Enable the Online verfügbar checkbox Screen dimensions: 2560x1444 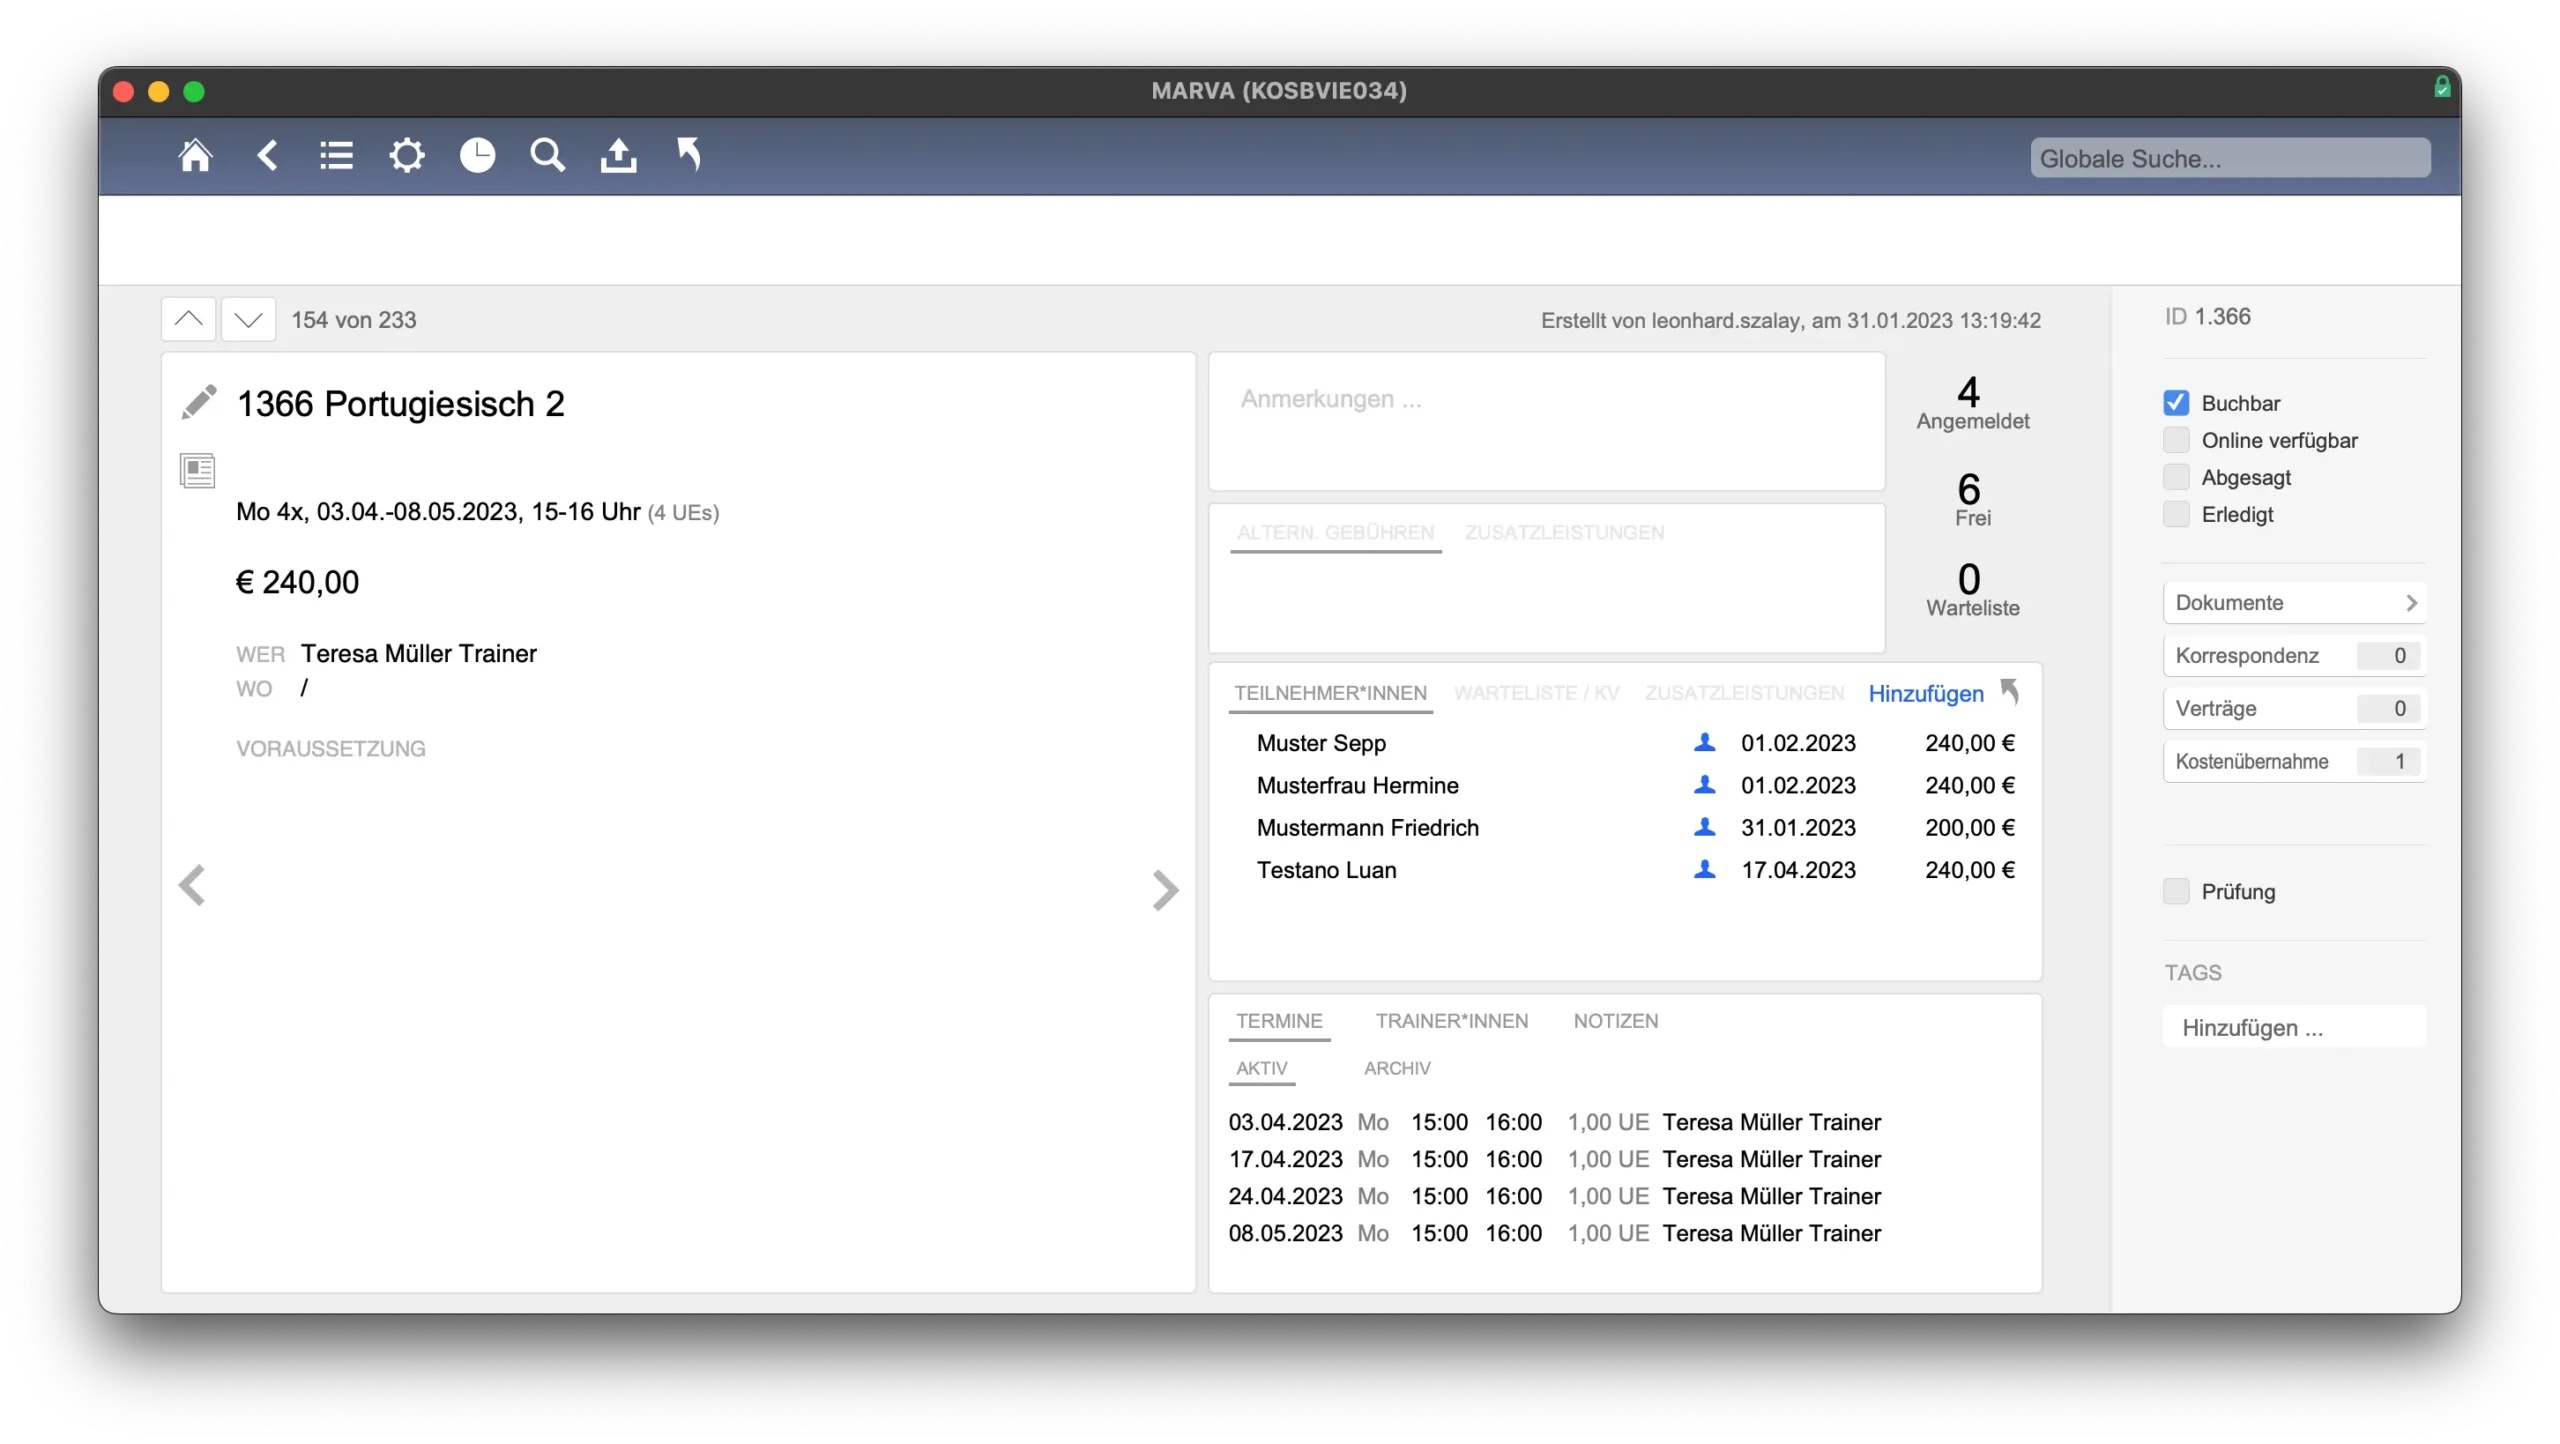point(2176,439)
